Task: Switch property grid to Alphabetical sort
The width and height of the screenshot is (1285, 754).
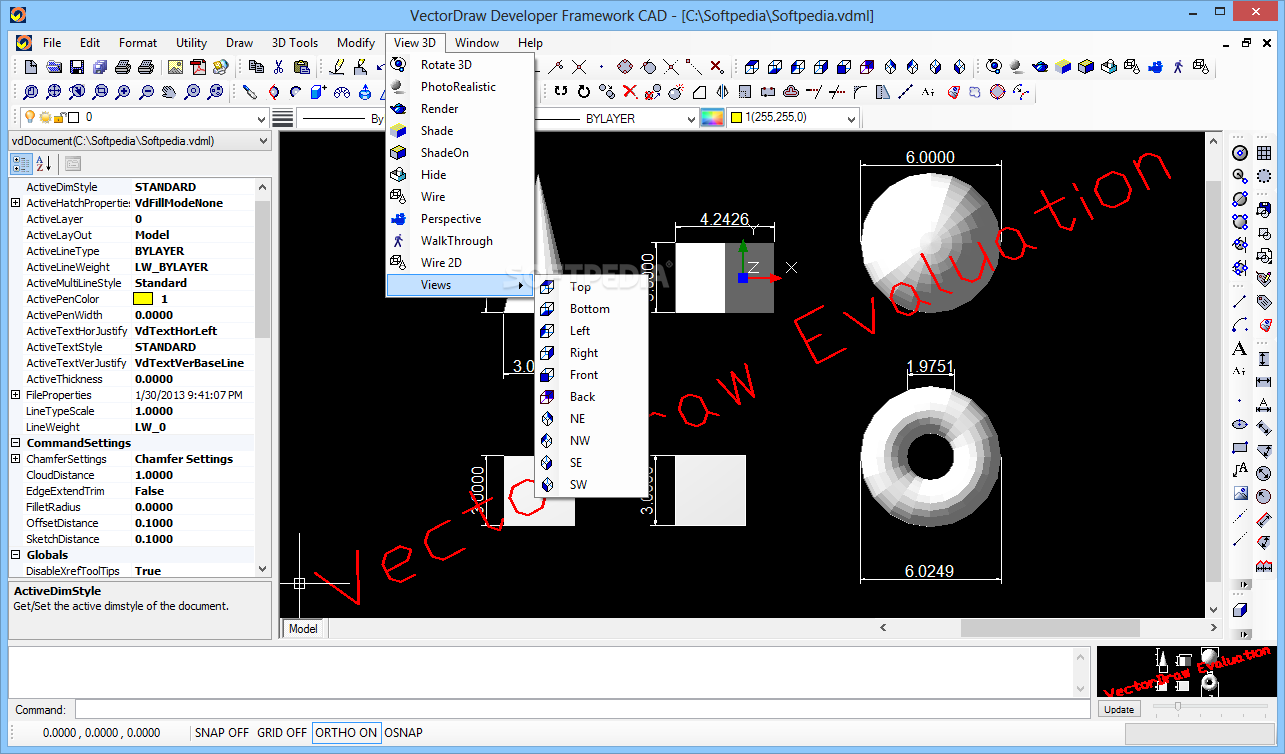Action: pos(43,164)
